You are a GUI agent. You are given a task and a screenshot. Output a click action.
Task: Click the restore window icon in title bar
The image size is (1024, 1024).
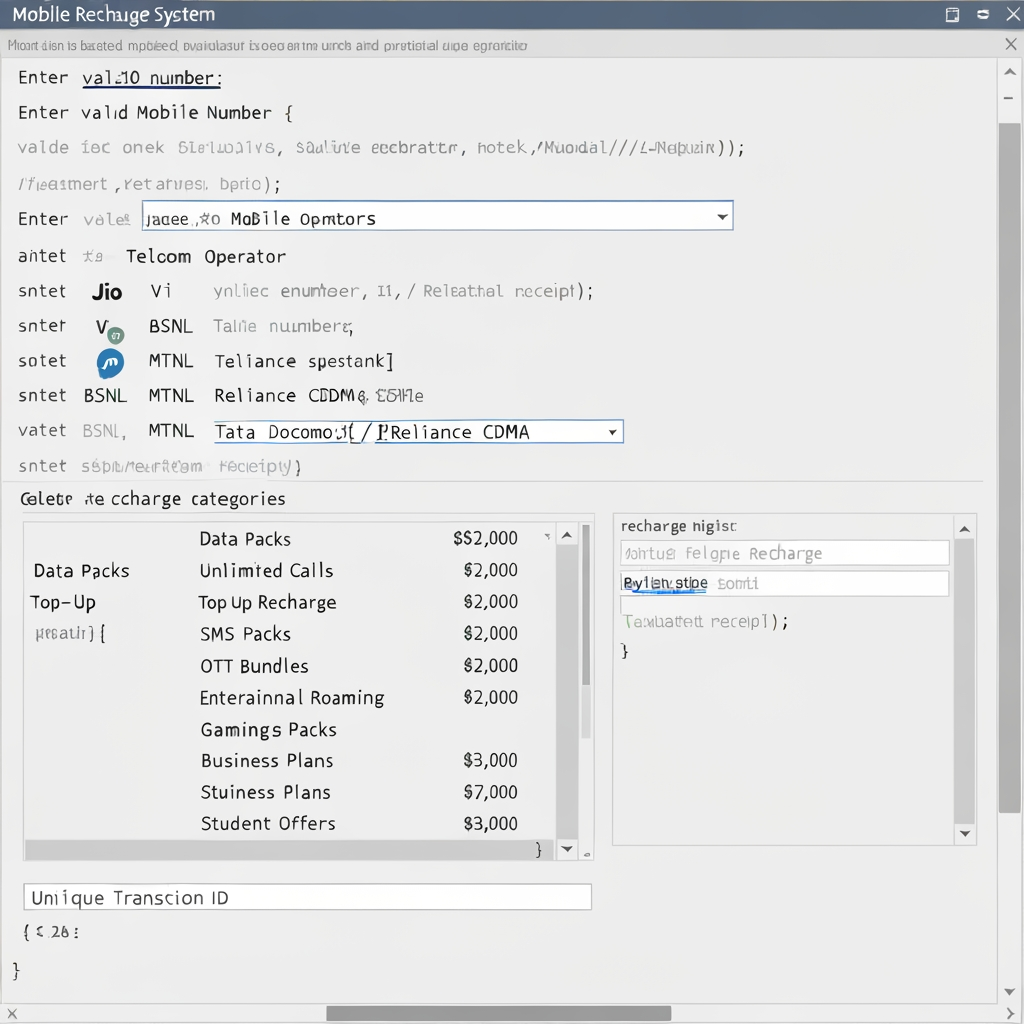click(952, 14)
